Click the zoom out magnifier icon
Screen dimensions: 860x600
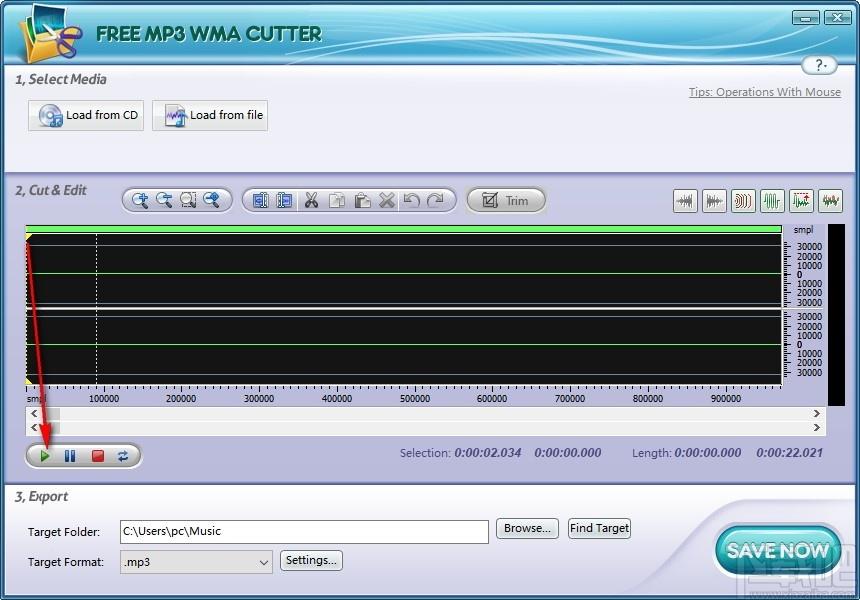click(164, 201)
